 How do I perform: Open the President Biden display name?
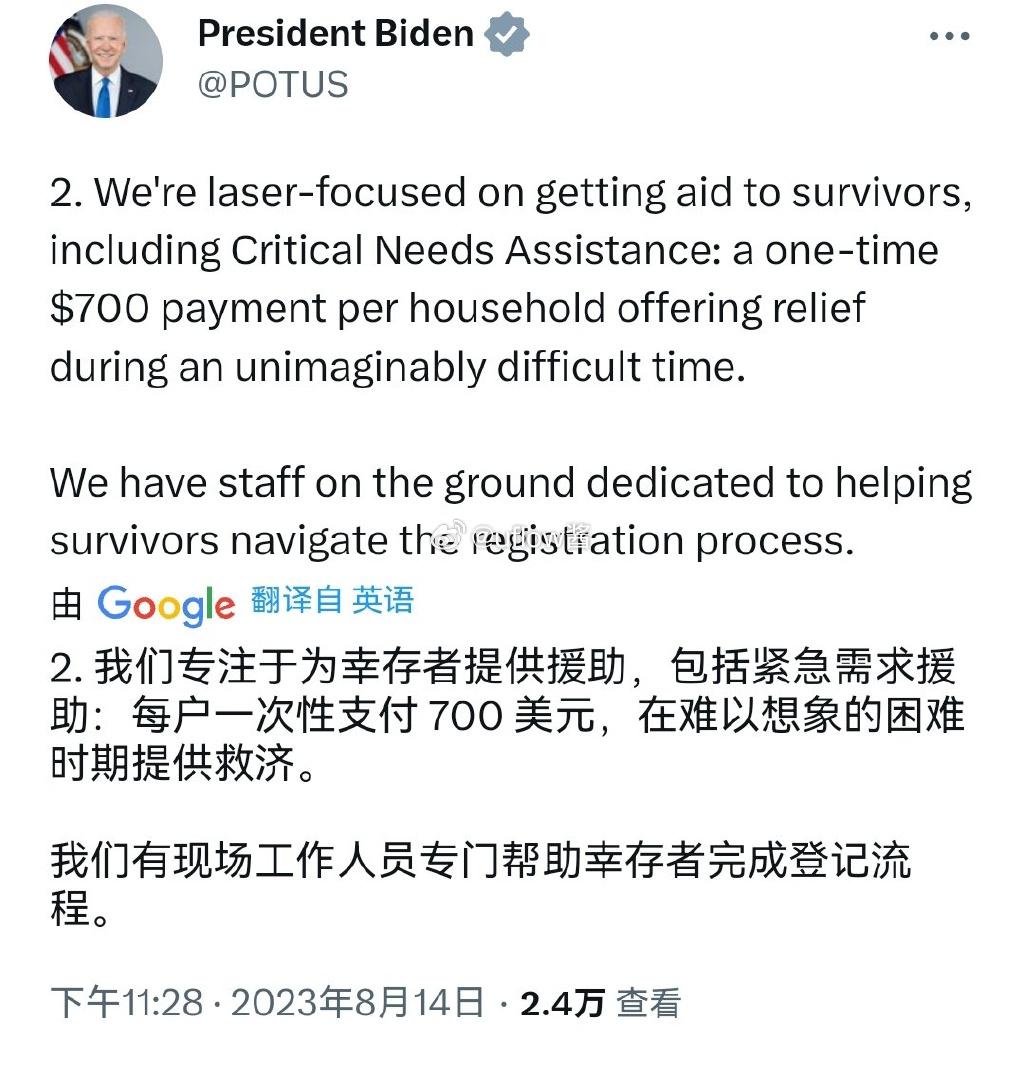click(x=335, y=33)
